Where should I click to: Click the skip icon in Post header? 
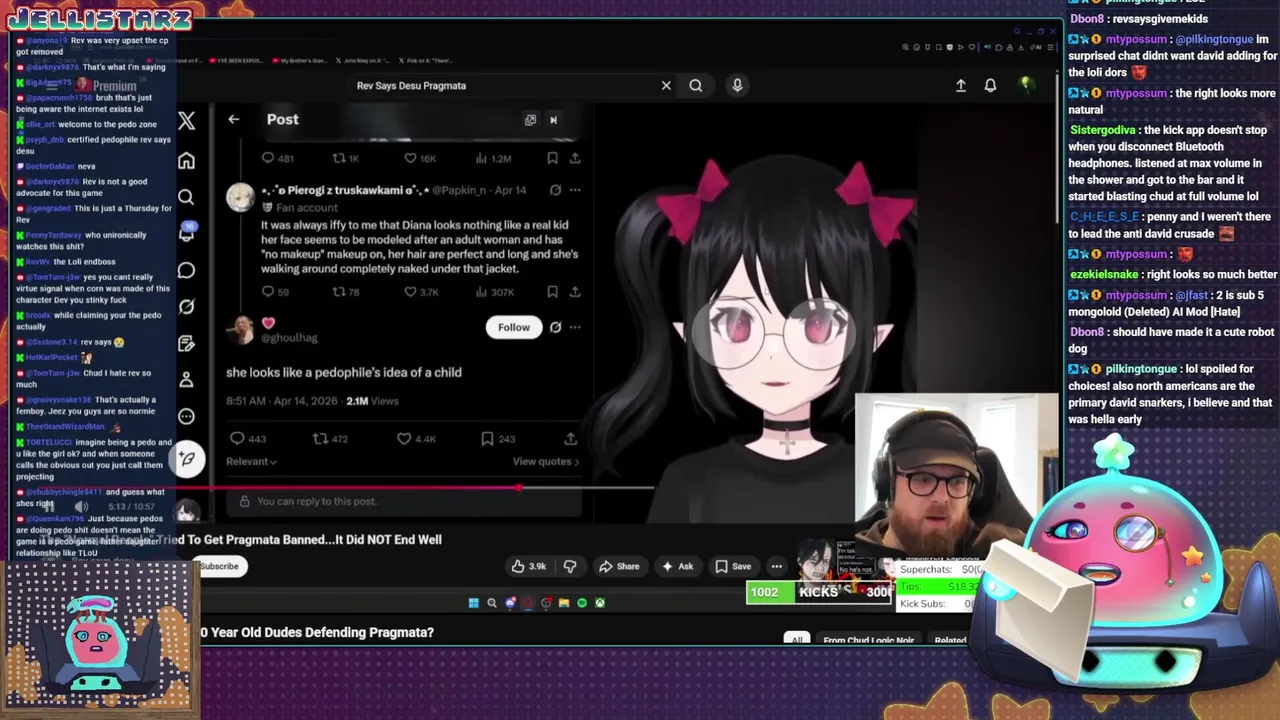pyautogui.click(x=553, y=120)
